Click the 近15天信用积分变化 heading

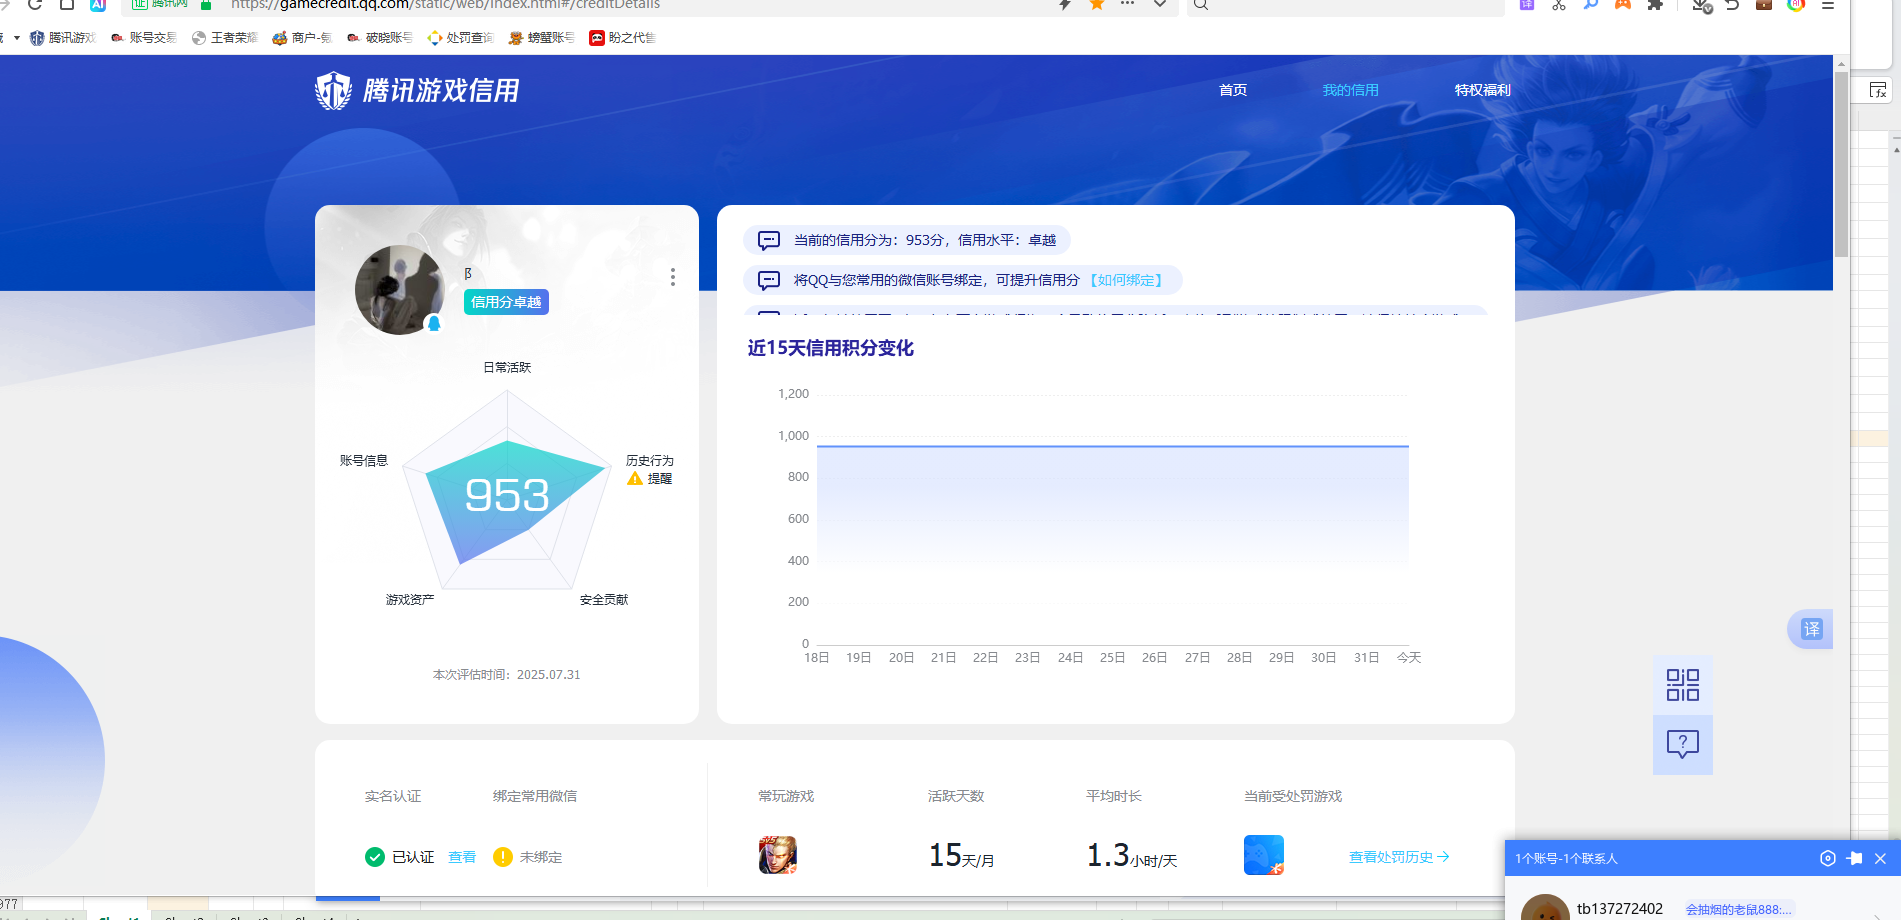pos(831,348)
